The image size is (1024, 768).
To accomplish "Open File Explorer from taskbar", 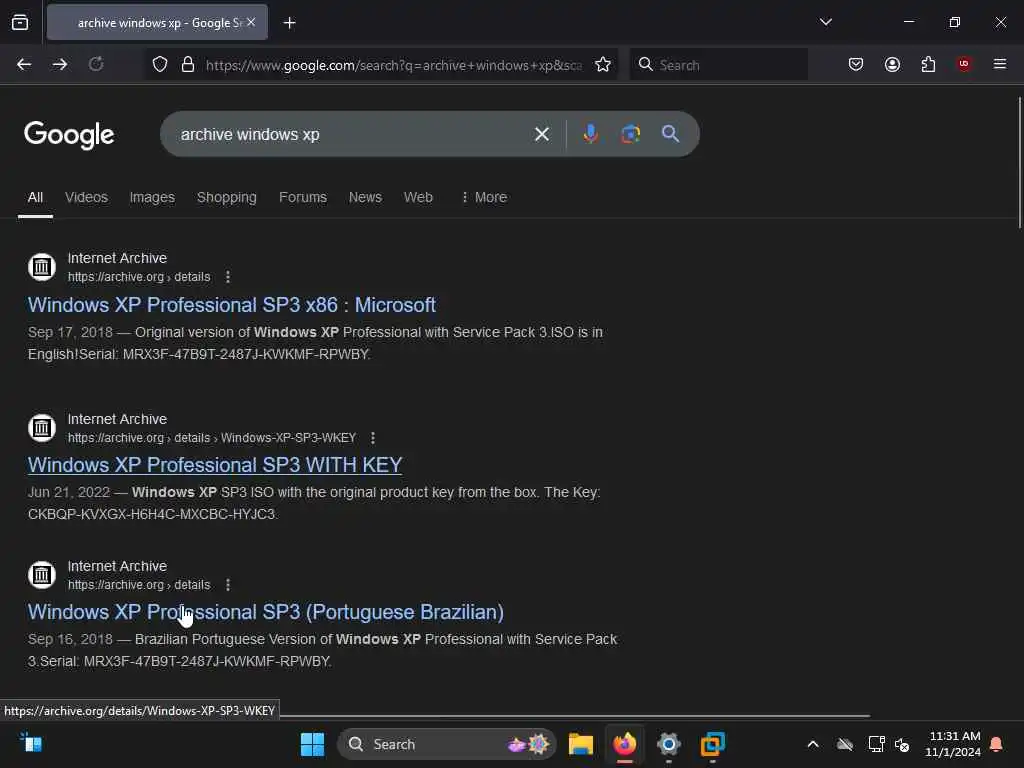I will (581, 744).
